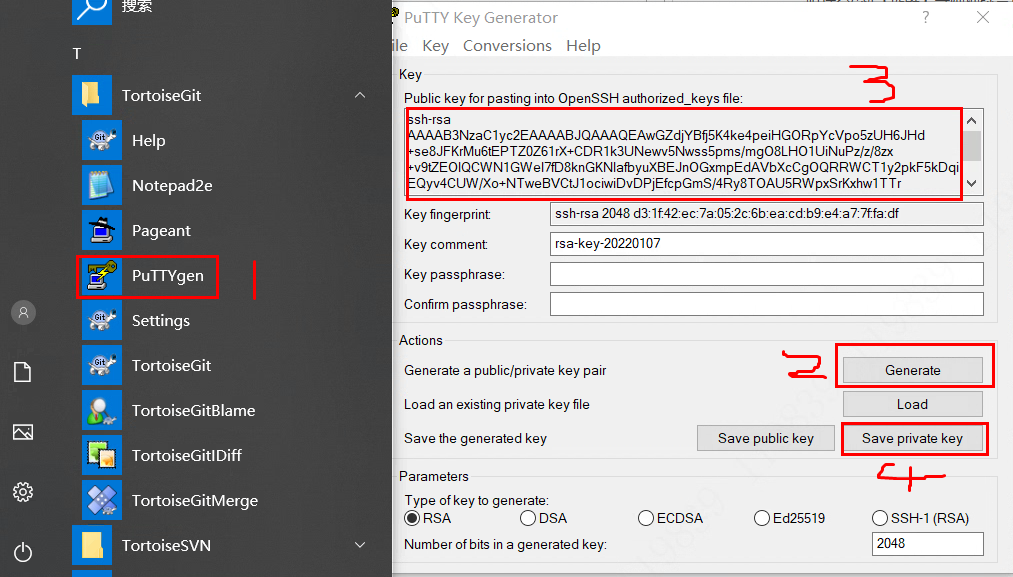Image resolution: width=1013 pixels, height=577 pixels.
Task: Select RSA key type
Action: coord(412,518)
